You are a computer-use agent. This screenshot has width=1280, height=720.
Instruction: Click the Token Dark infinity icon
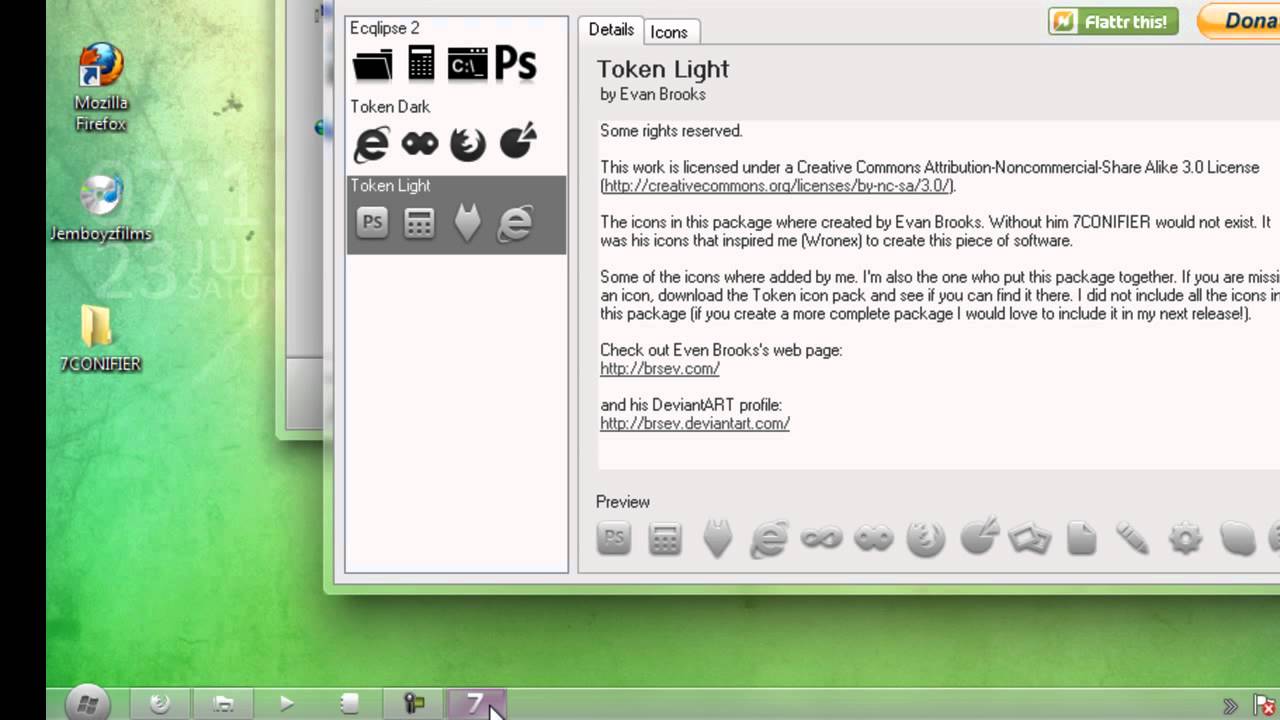[x=420, y=144]
